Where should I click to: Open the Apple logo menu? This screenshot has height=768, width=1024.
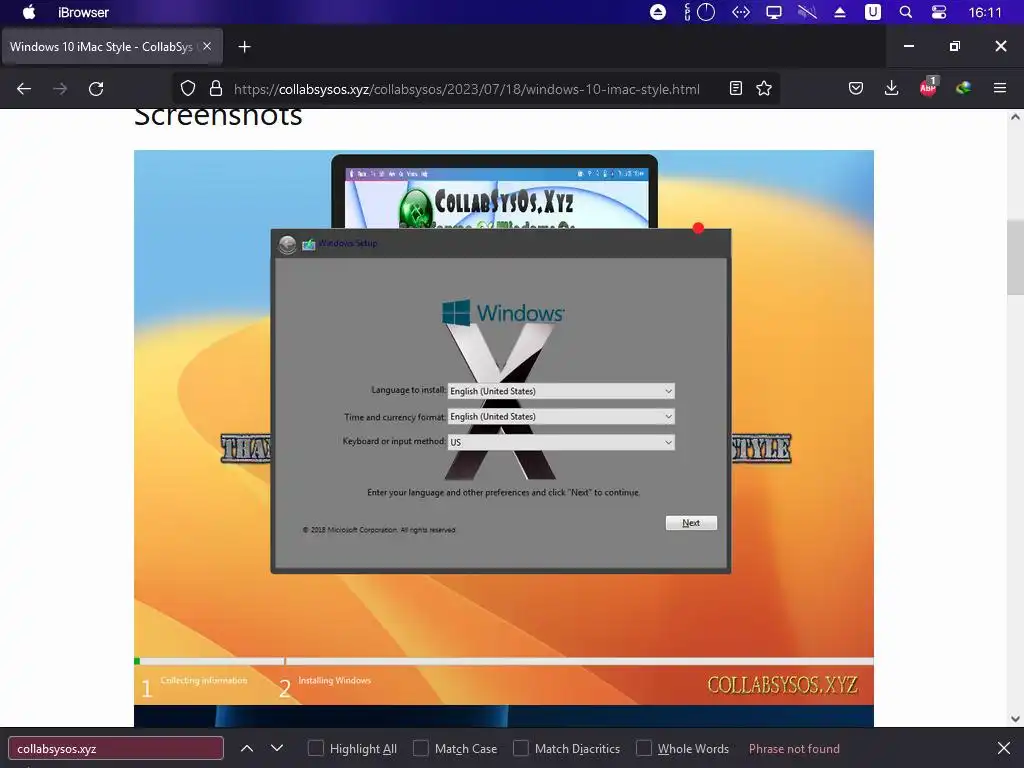tap(29, 12)
